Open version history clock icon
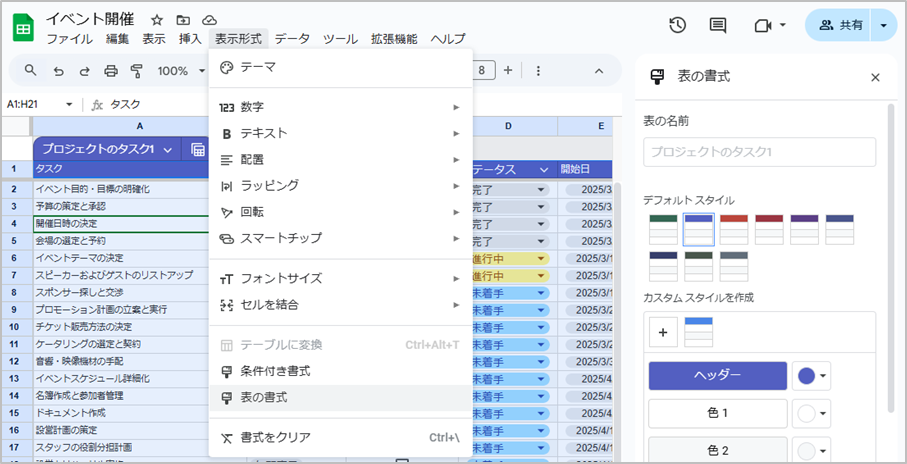Viewport: 907px width, 464px height. (x=677, y=25)
